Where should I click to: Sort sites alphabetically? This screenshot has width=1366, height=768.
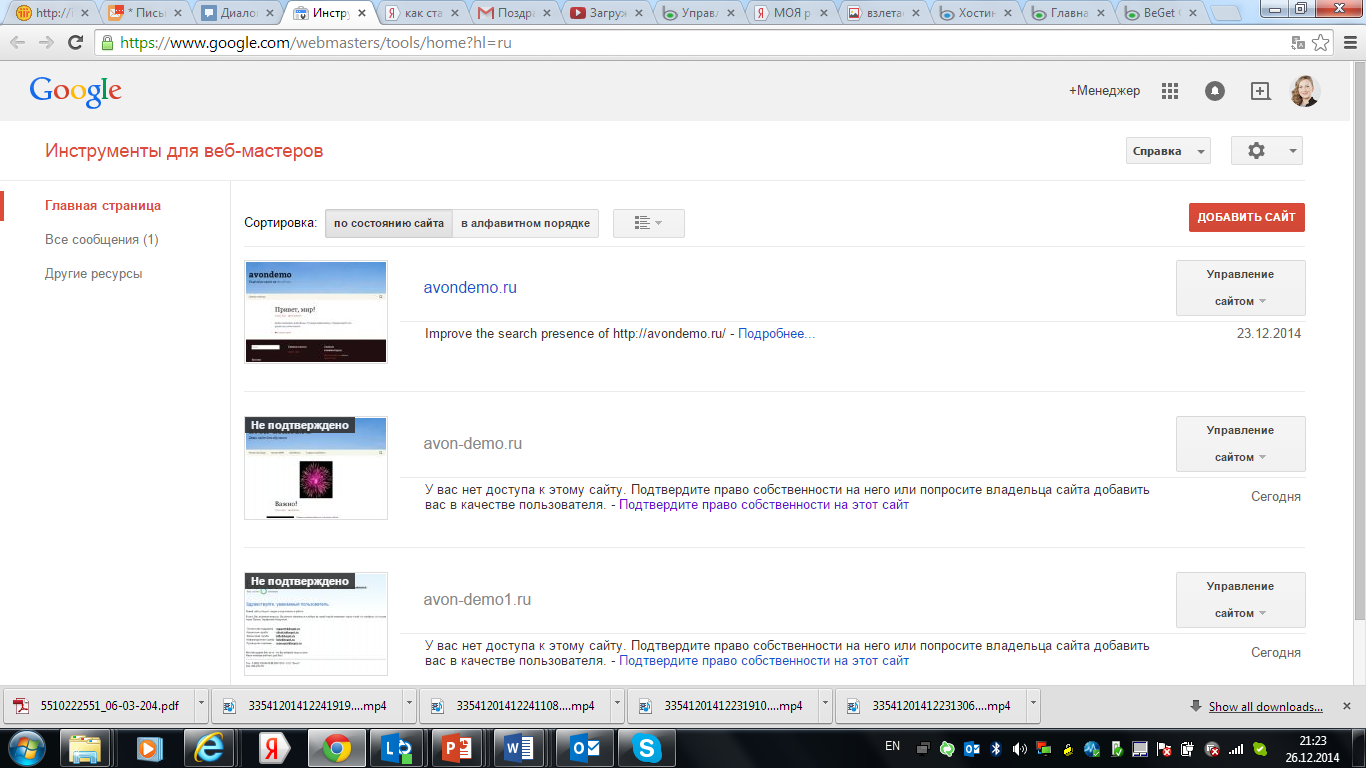pyautogui.click(x=525, y=223)
